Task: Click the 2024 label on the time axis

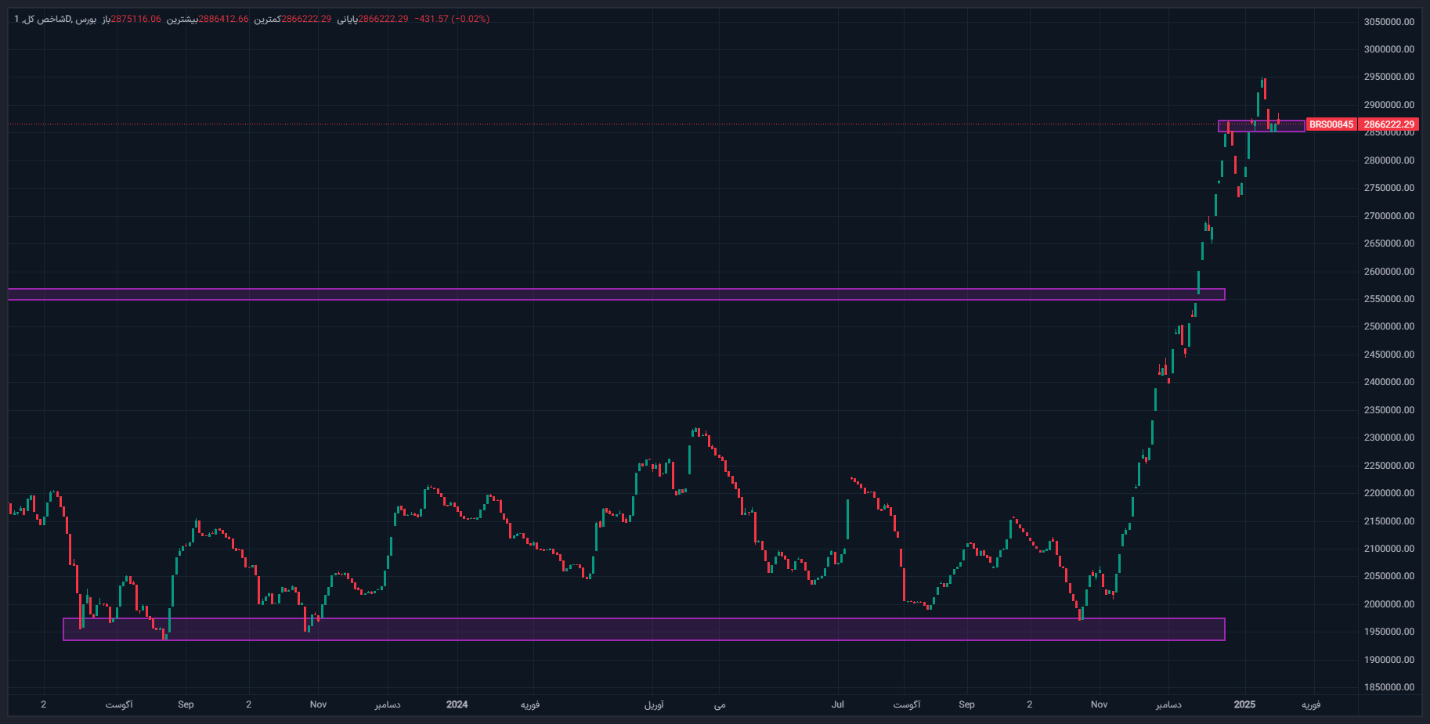Action: tap(457, 705)
